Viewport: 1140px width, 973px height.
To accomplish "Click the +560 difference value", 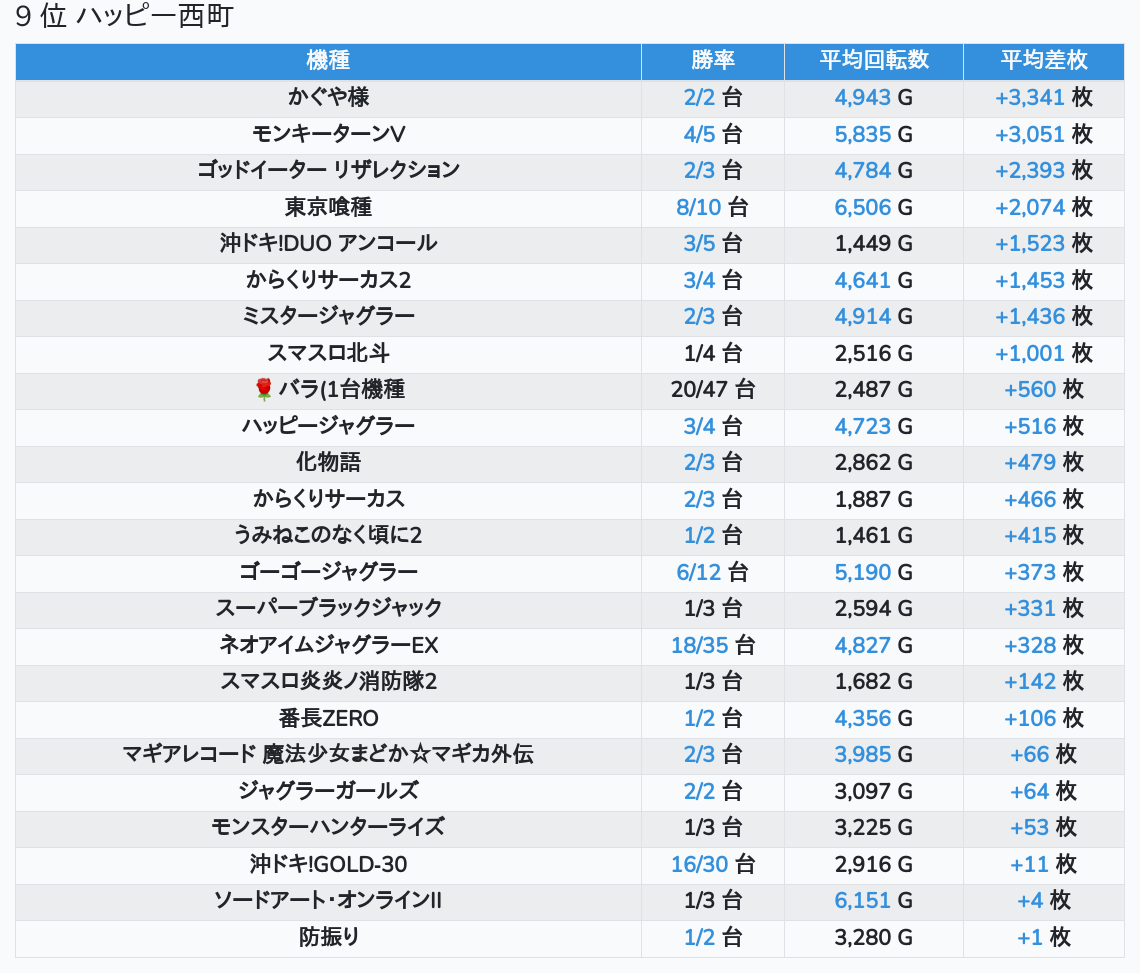I will (1030, 390).
